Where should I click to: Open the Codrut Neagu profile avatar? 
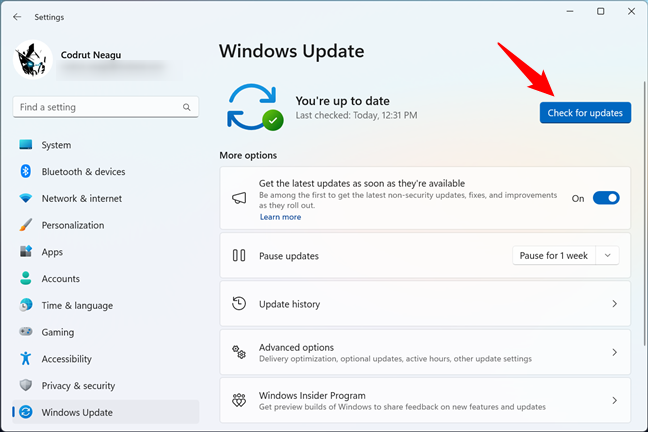tap(33, 60)
